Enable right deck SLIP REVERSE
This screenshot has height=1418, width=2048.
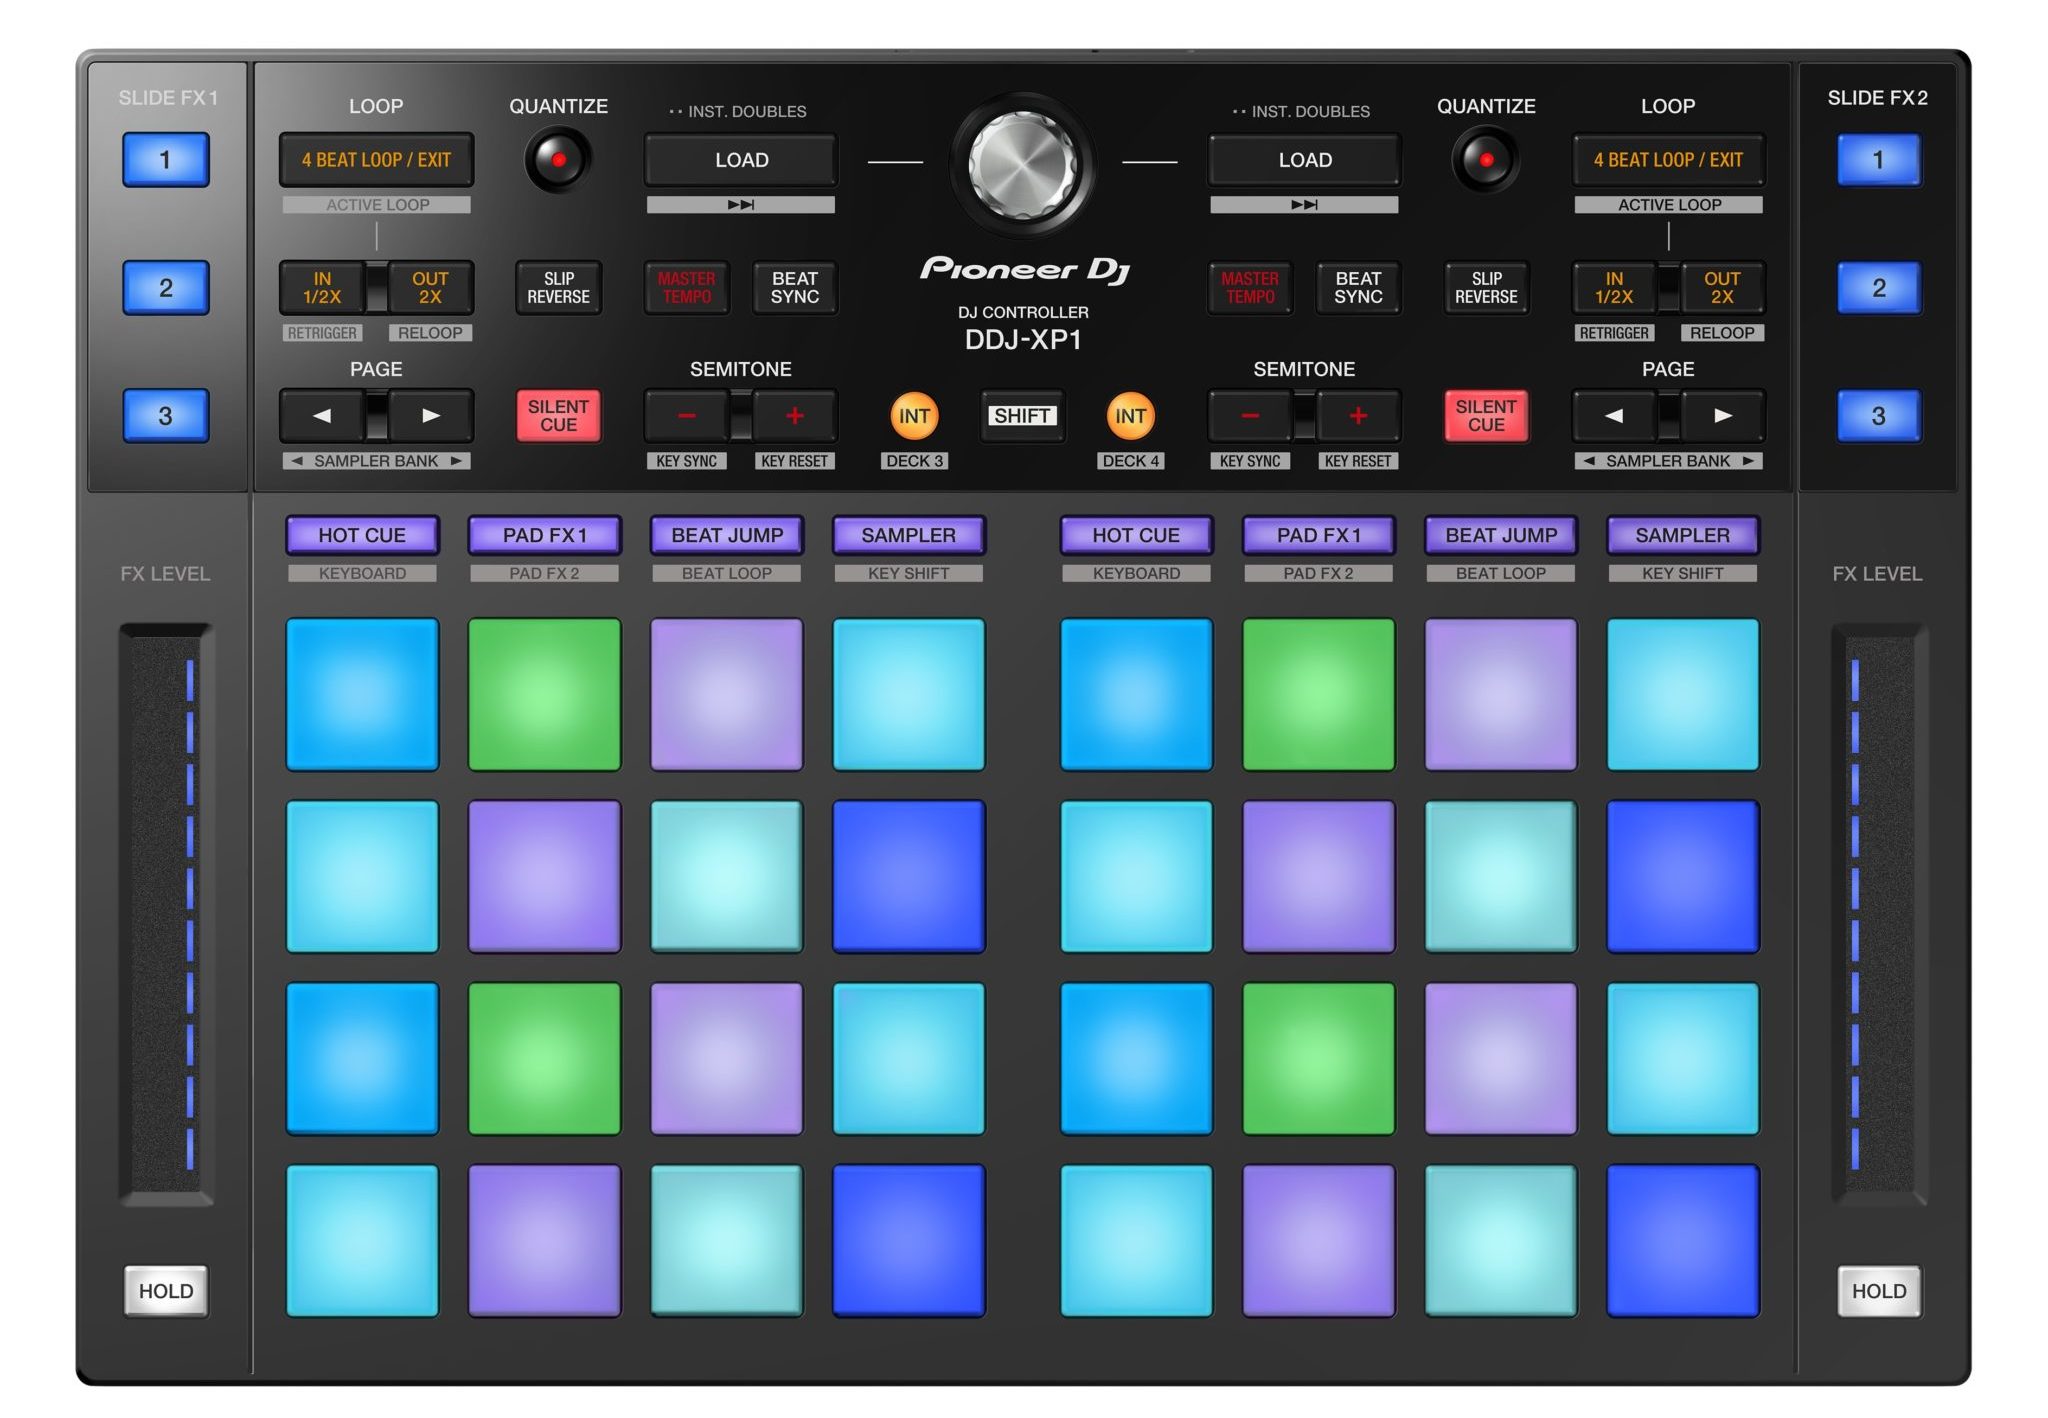click(x=1486, y=288)
